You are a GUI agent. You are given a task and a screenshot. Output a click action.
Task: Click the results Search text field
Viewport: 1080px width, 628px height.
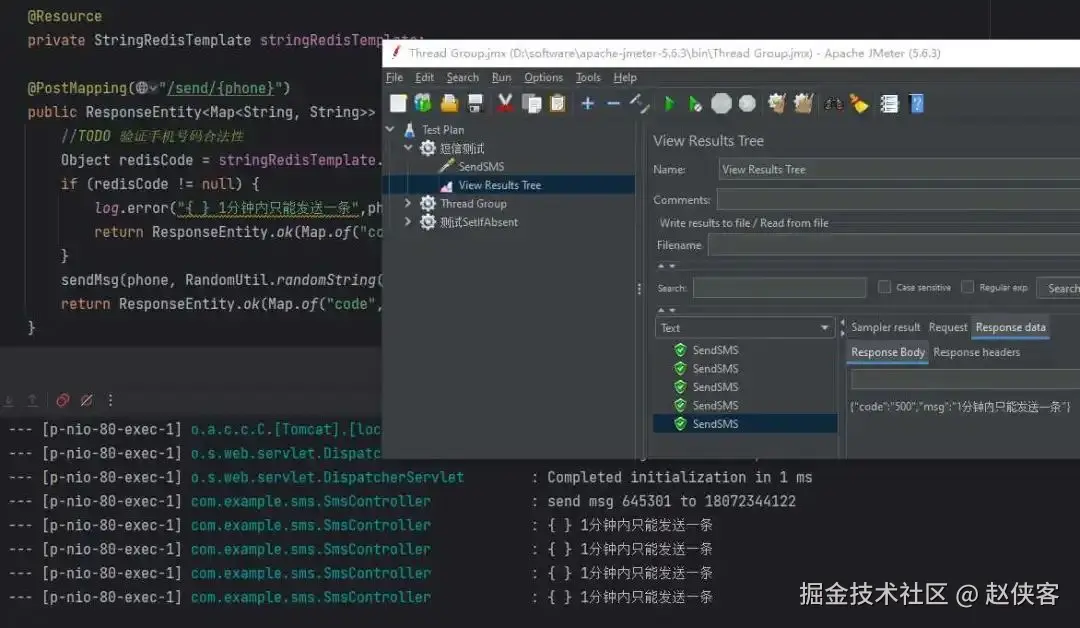[x=779, y=288]
